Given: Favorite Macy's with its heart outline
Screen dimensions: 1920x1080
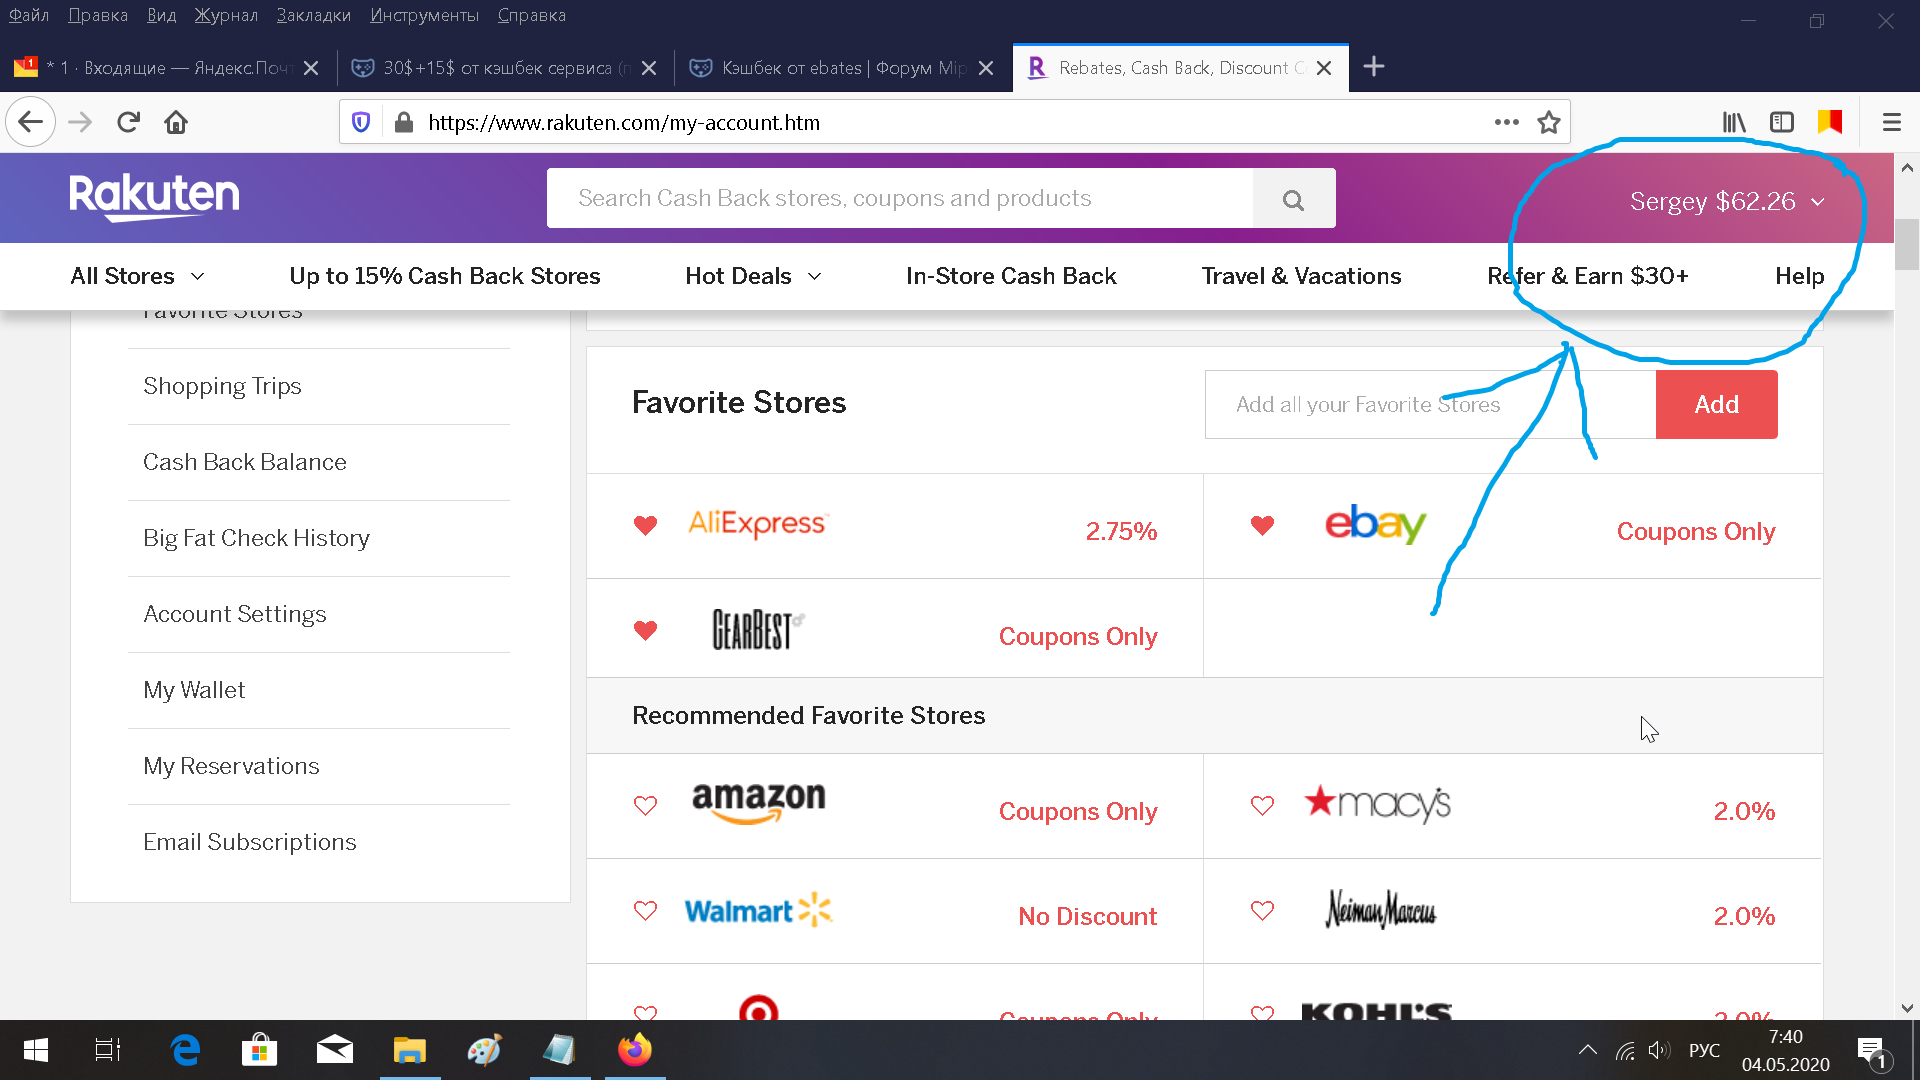Looking at the screenshot, I should [x=1263, y=806].
